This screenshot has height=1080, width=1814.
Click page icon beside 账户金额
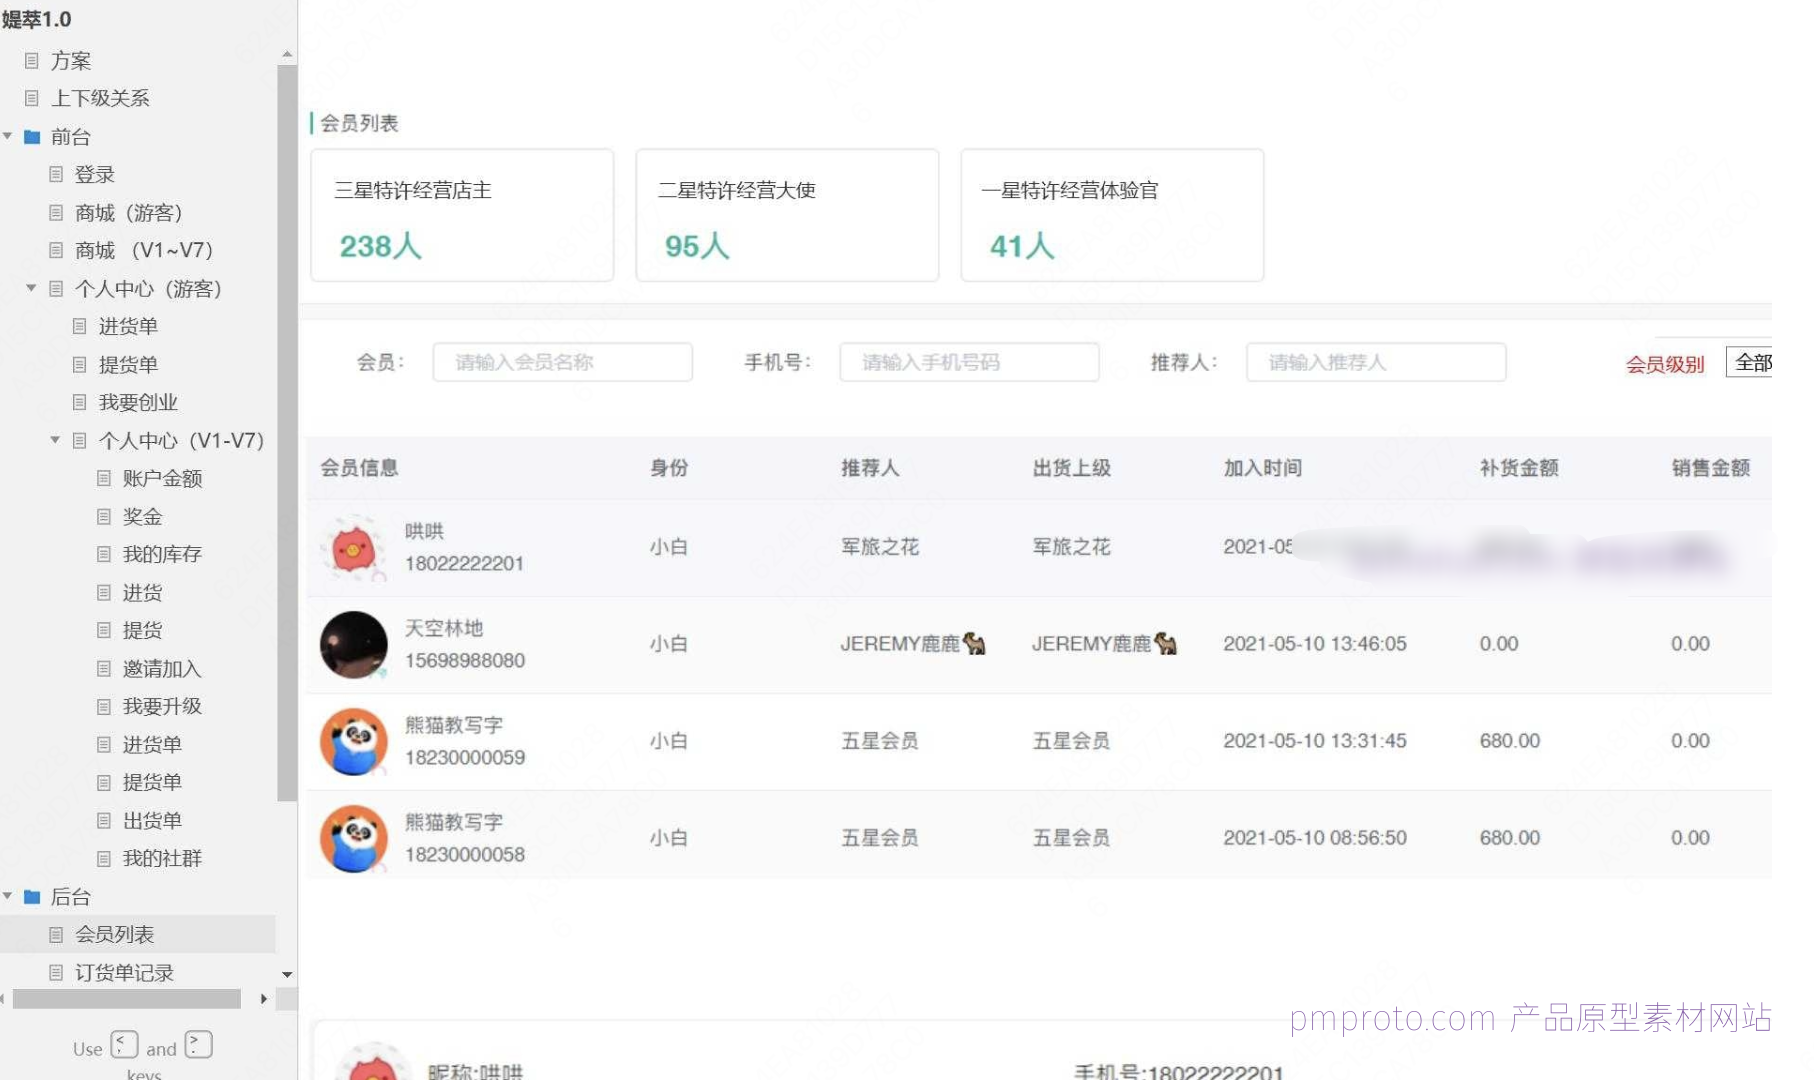coord(104,478)
